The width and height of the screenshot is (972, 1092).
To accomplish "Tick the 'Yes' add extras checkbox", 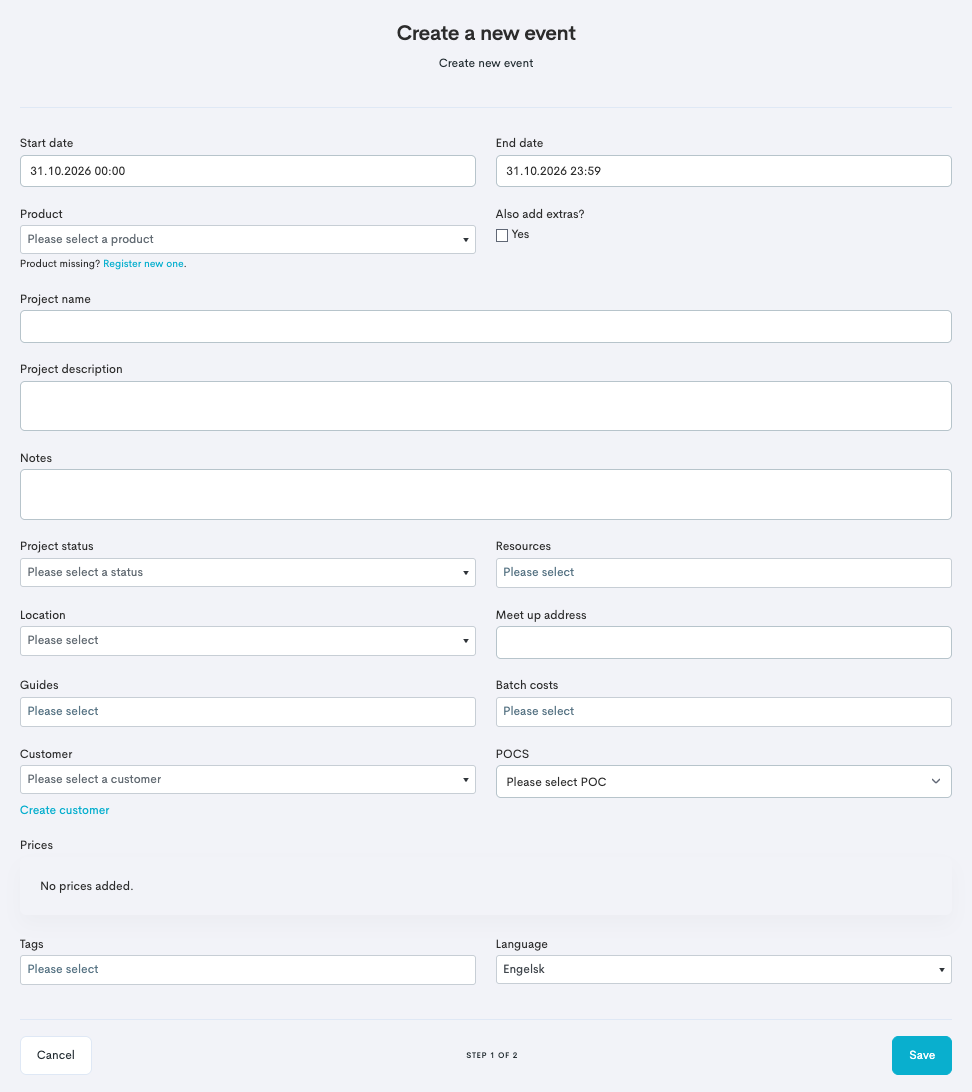I will click(502, 235).
